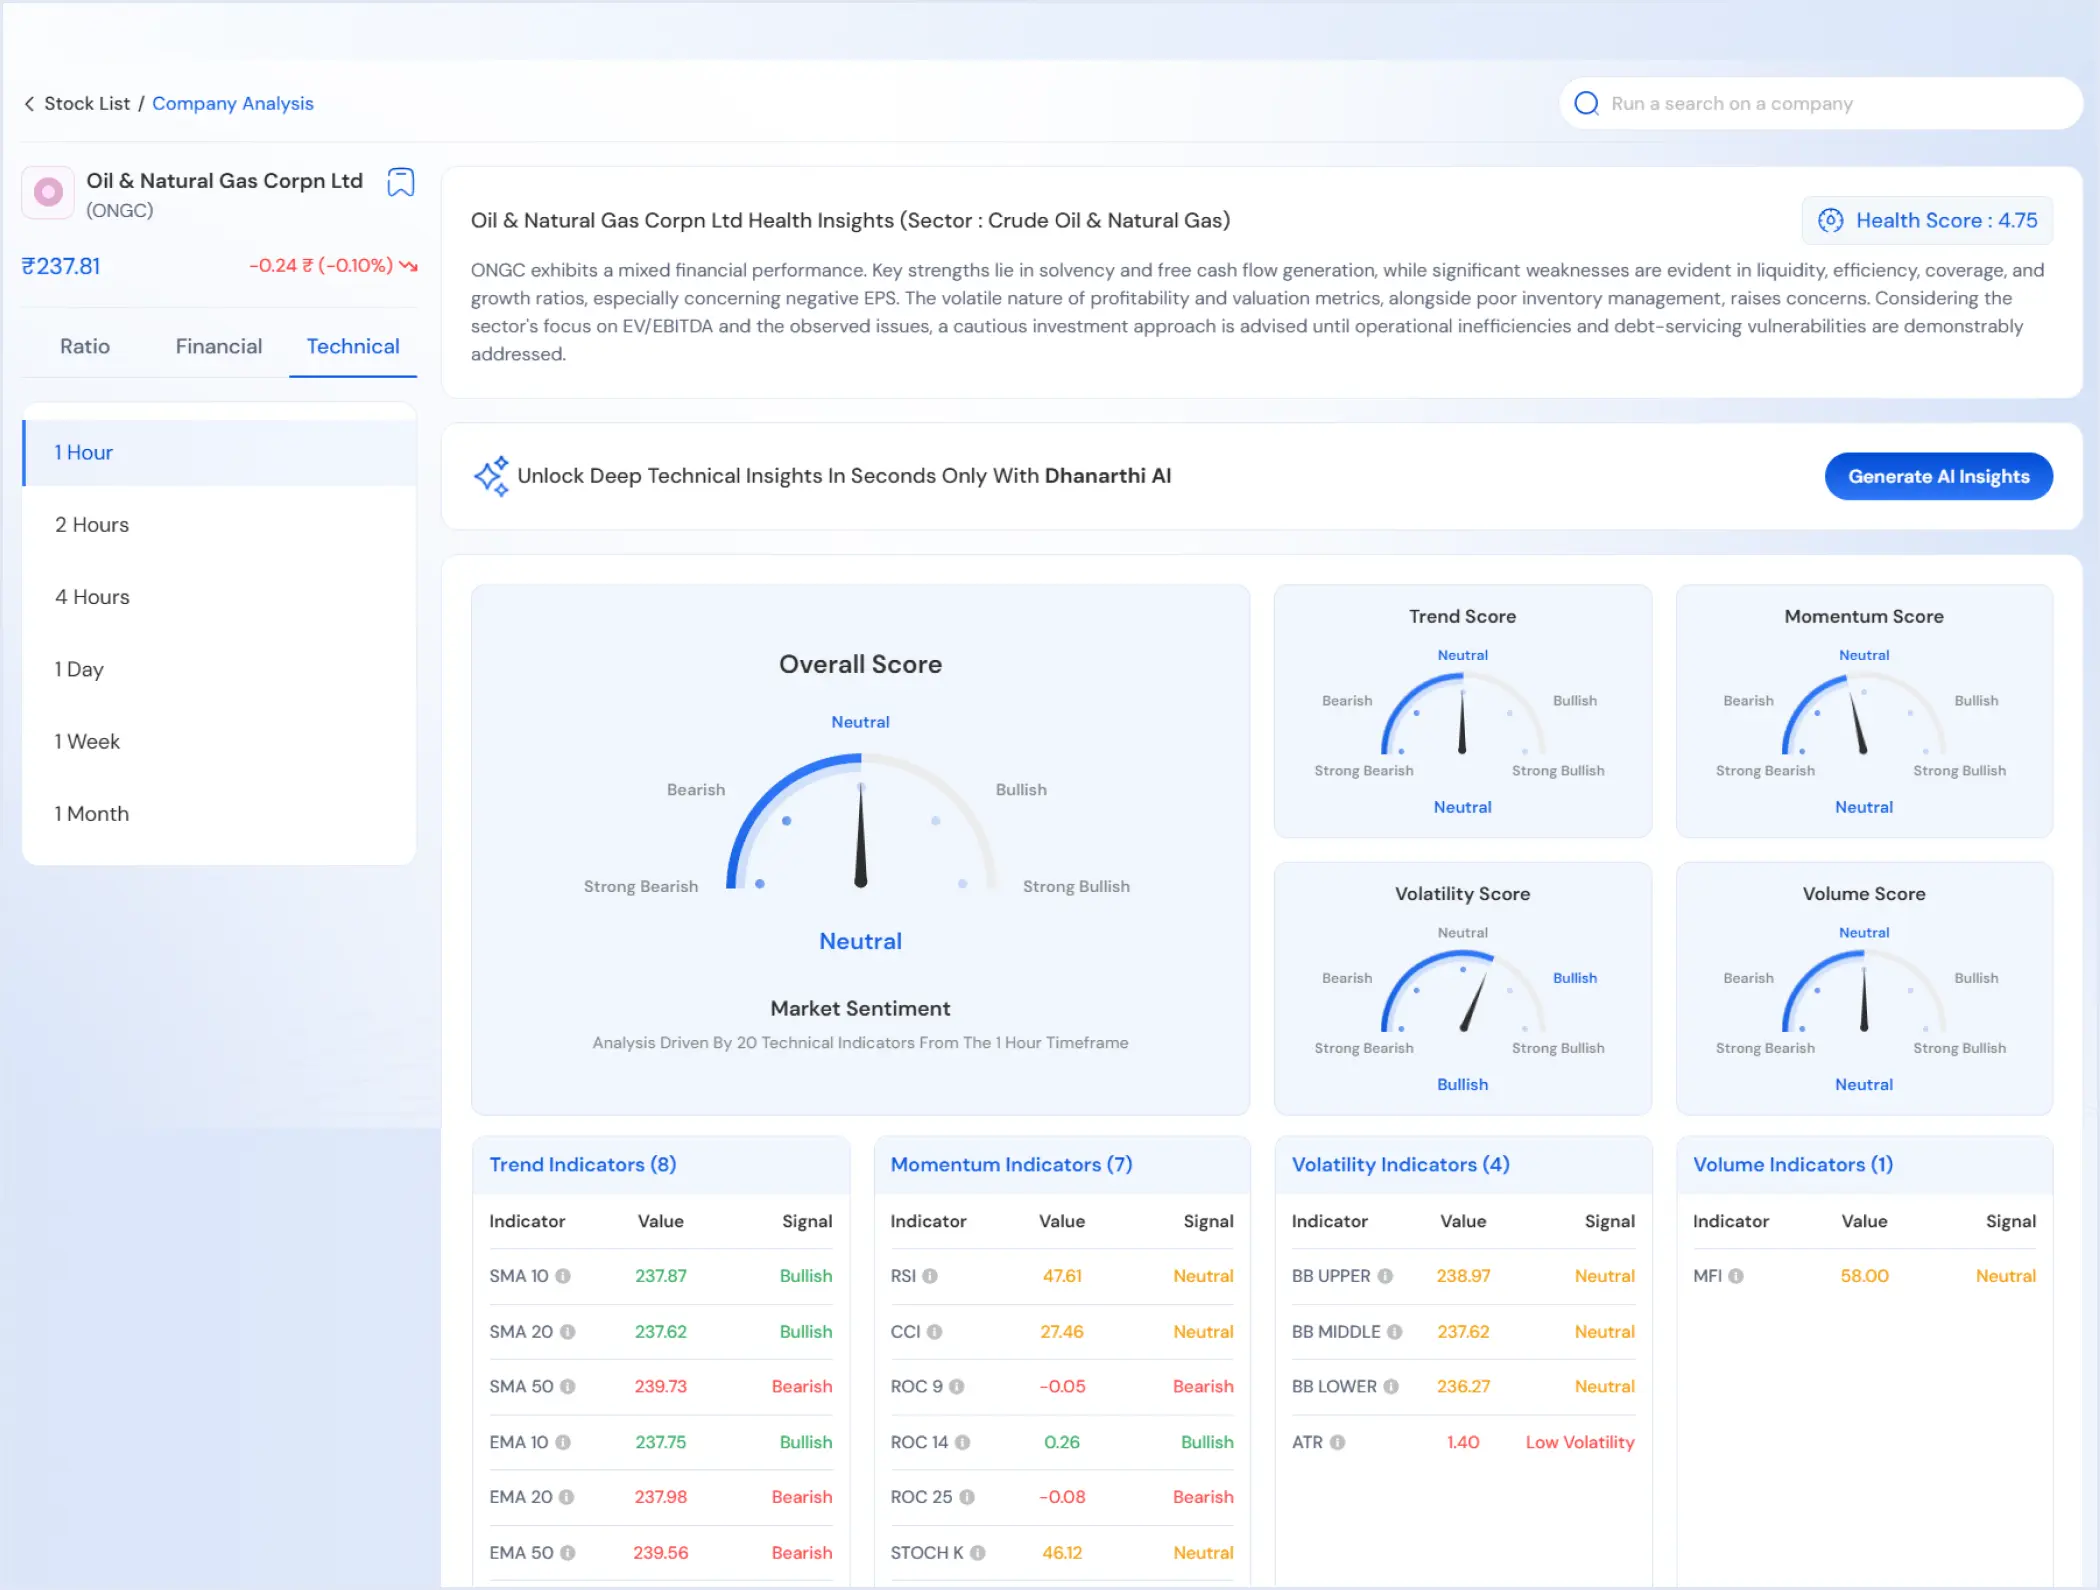Click the Momentum Indicators (7) heading
The image size is (2100, 1590).
(x=1011, y=1165)
